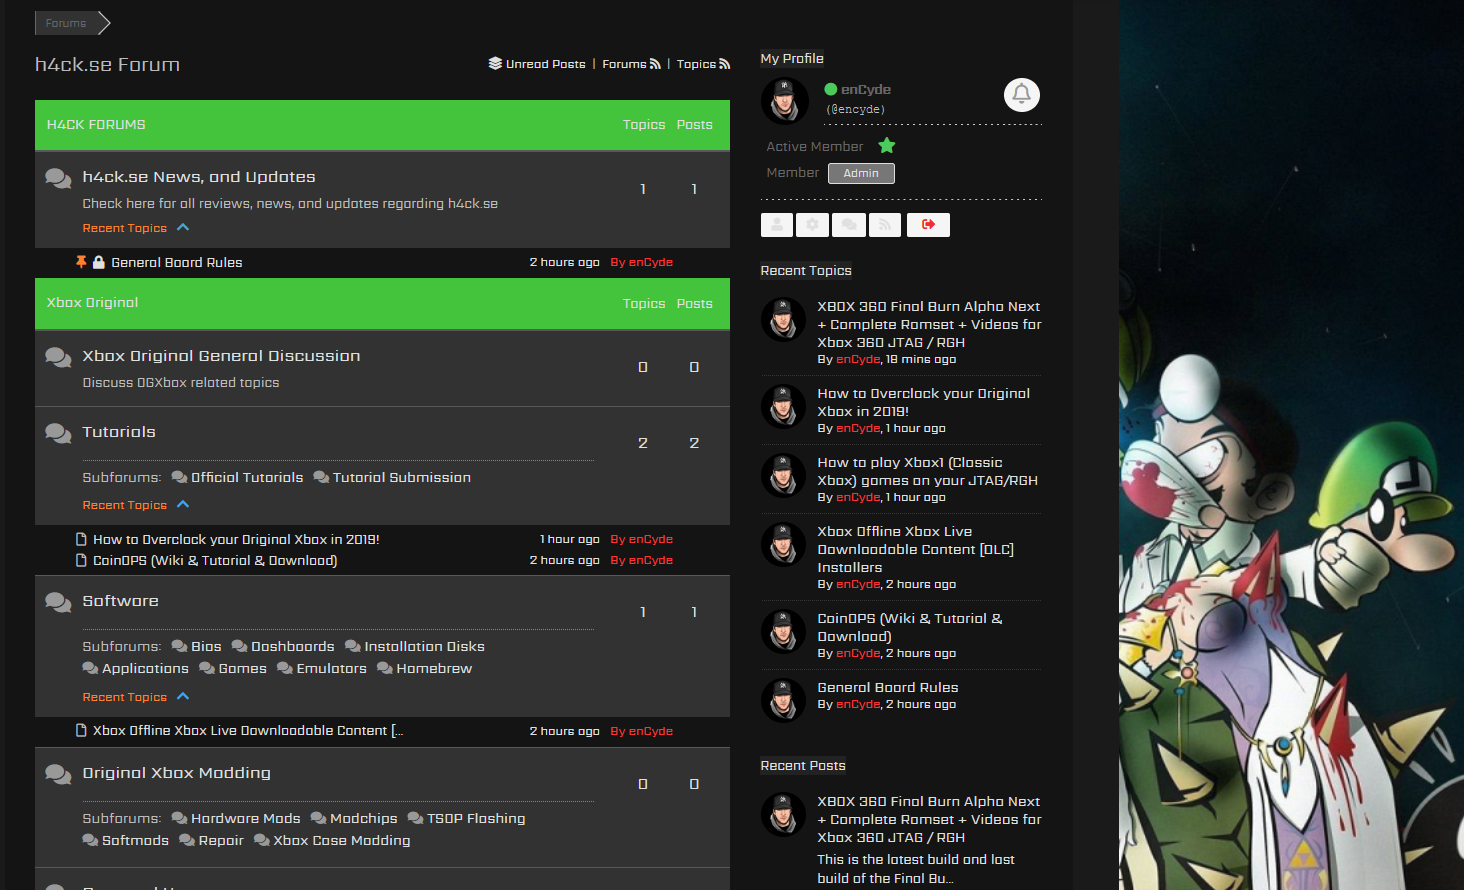Open the notifications bell in My Profile
The width and height of the screenshot is (1464, 890).
pos(1021,95)
